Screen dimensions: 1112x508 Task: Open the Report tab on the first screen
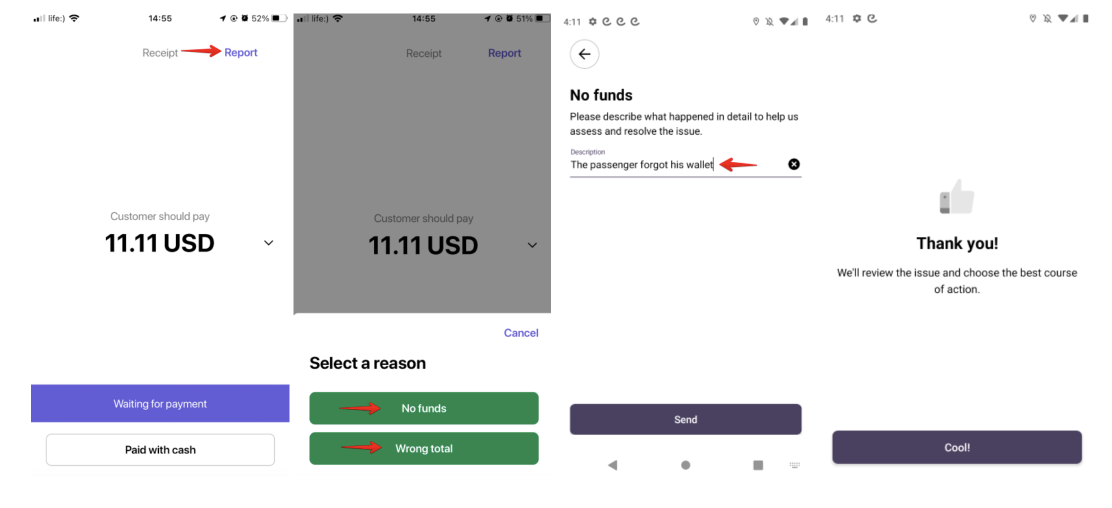pyautogui.click(x=241, y=53)
